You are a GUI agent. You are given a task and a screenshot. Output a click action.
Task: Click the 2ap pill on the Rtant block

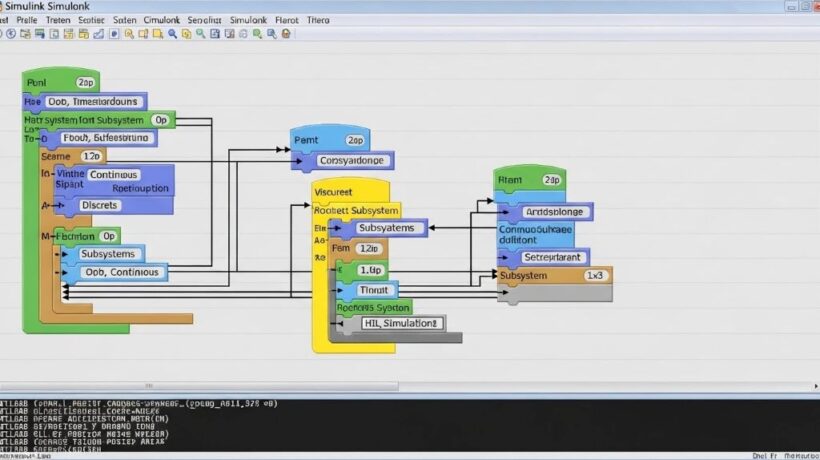coord(552,180)
